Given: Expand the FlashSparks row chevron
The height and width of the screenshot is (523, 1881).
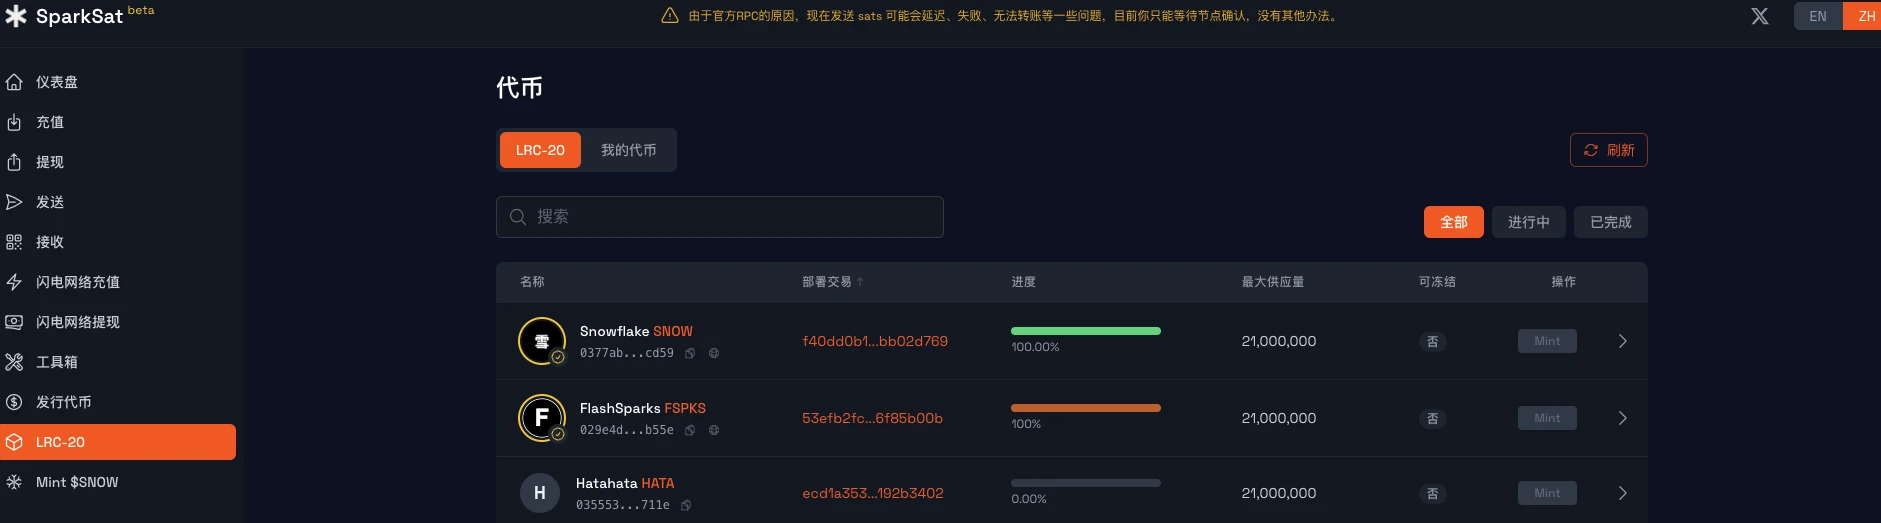Looking at the screenshot, I should [x=1622, y=418].
